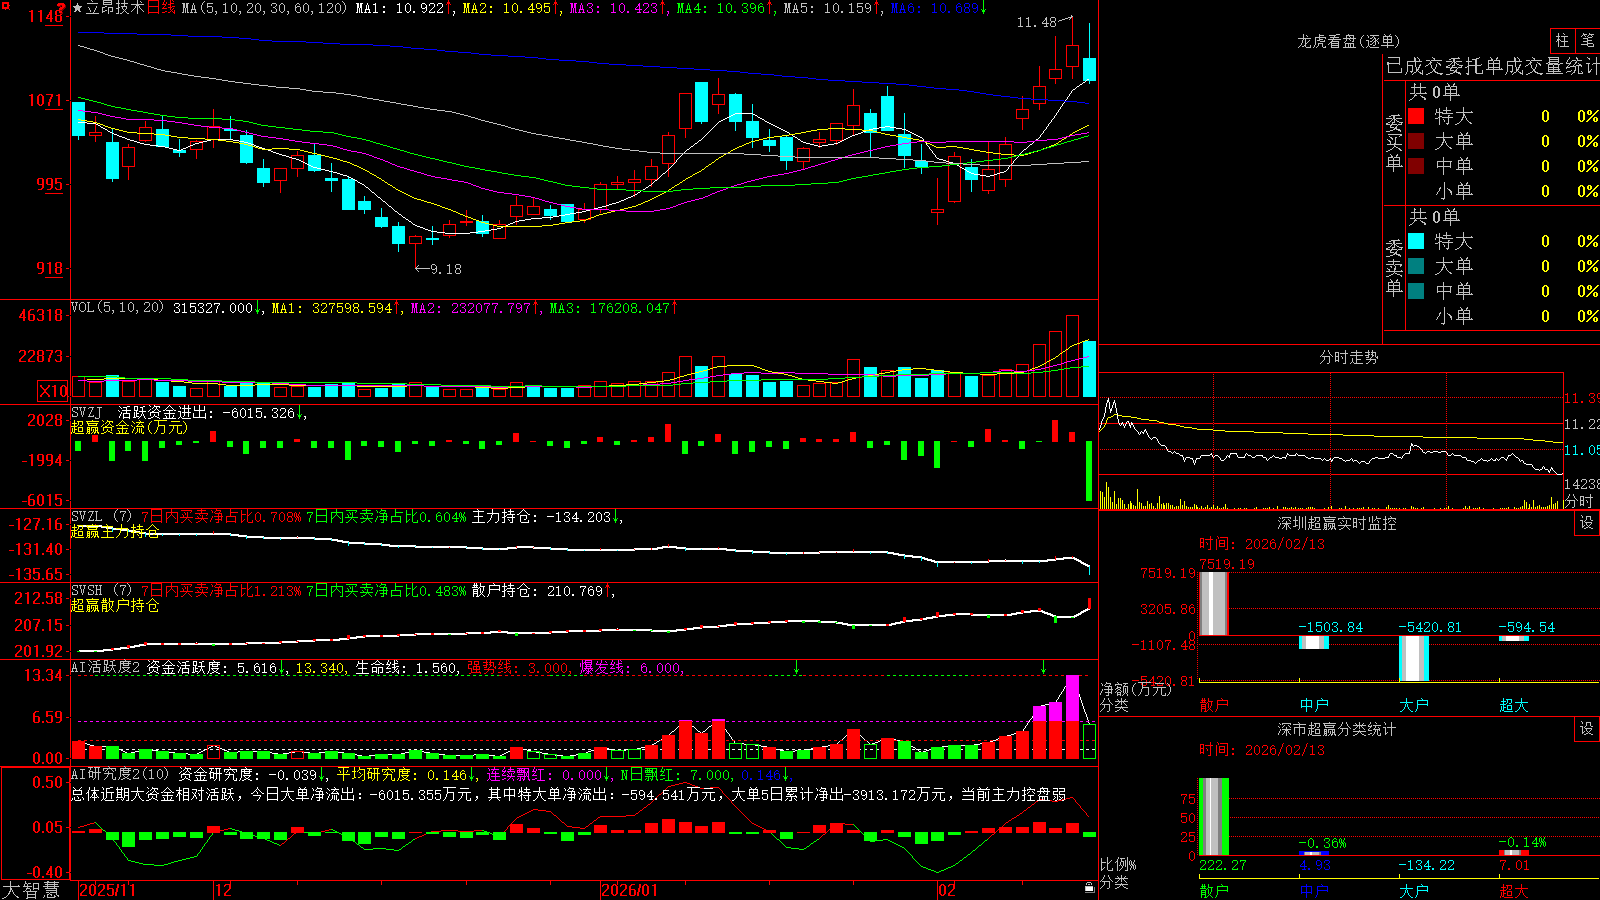This screenshot has height=900, width=1600.
Task: Click the AI活跃度2 indicator label
Action: pos(106,668)
